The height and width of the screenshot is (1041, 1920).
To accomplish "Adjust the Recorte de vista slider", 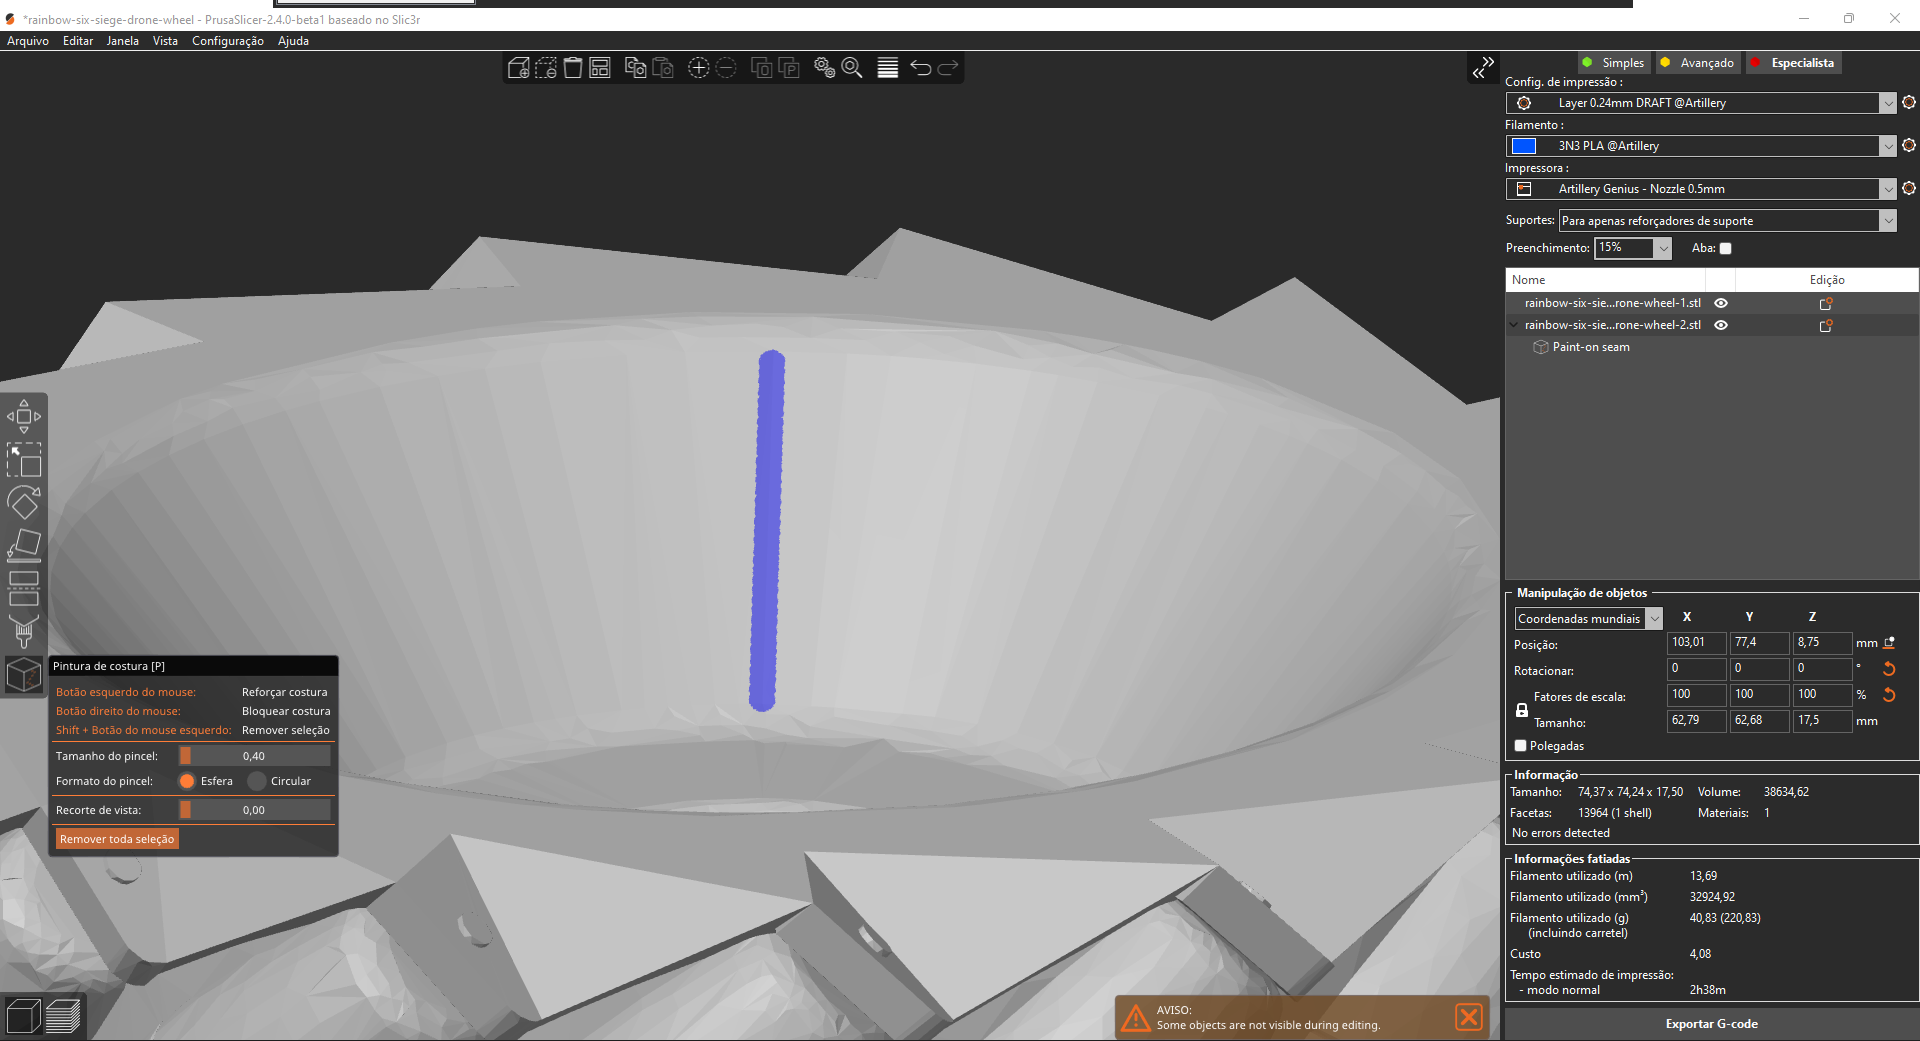I will (254, 810).
